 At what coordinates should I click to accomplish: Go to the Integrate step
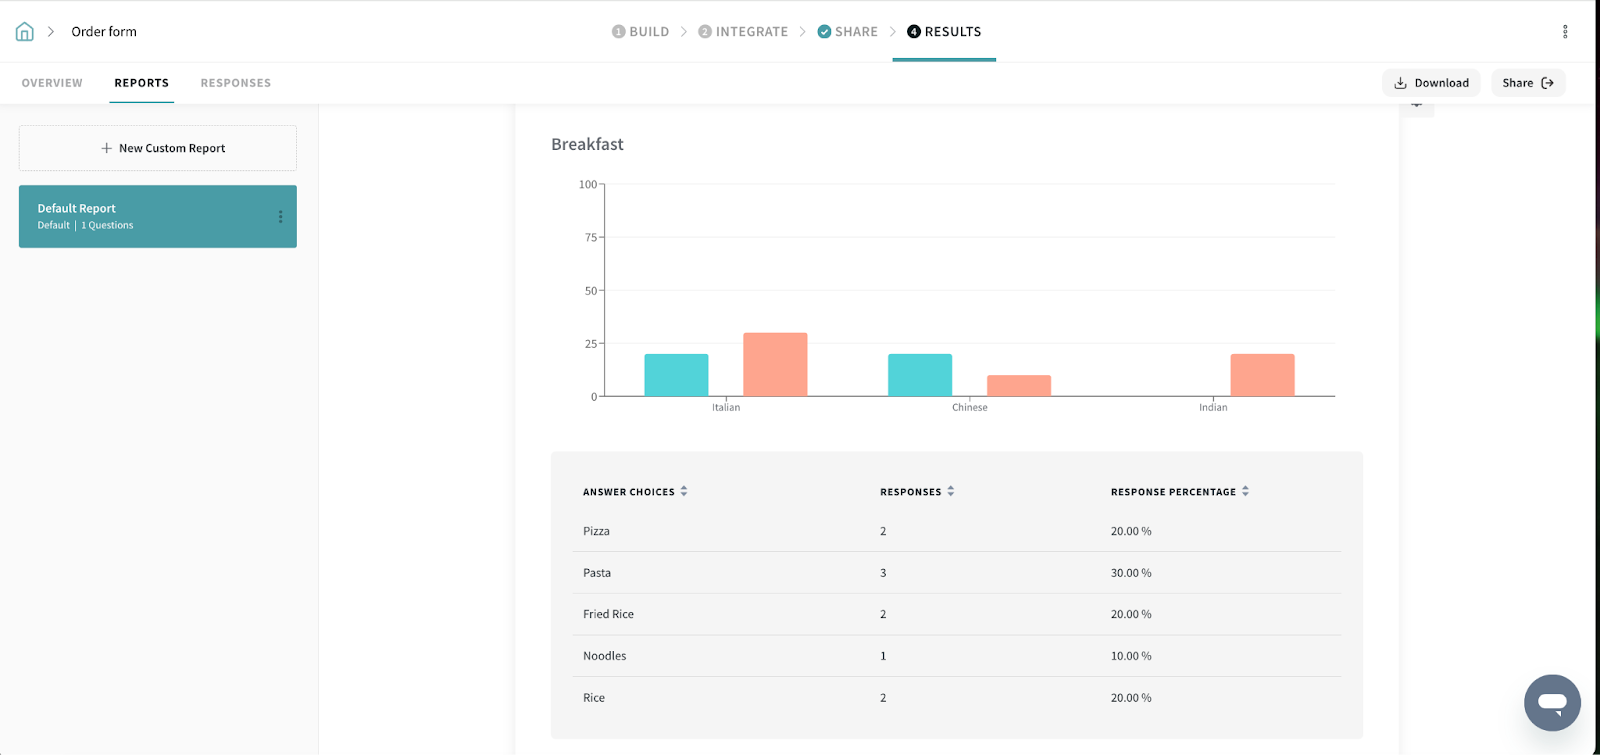743,32
